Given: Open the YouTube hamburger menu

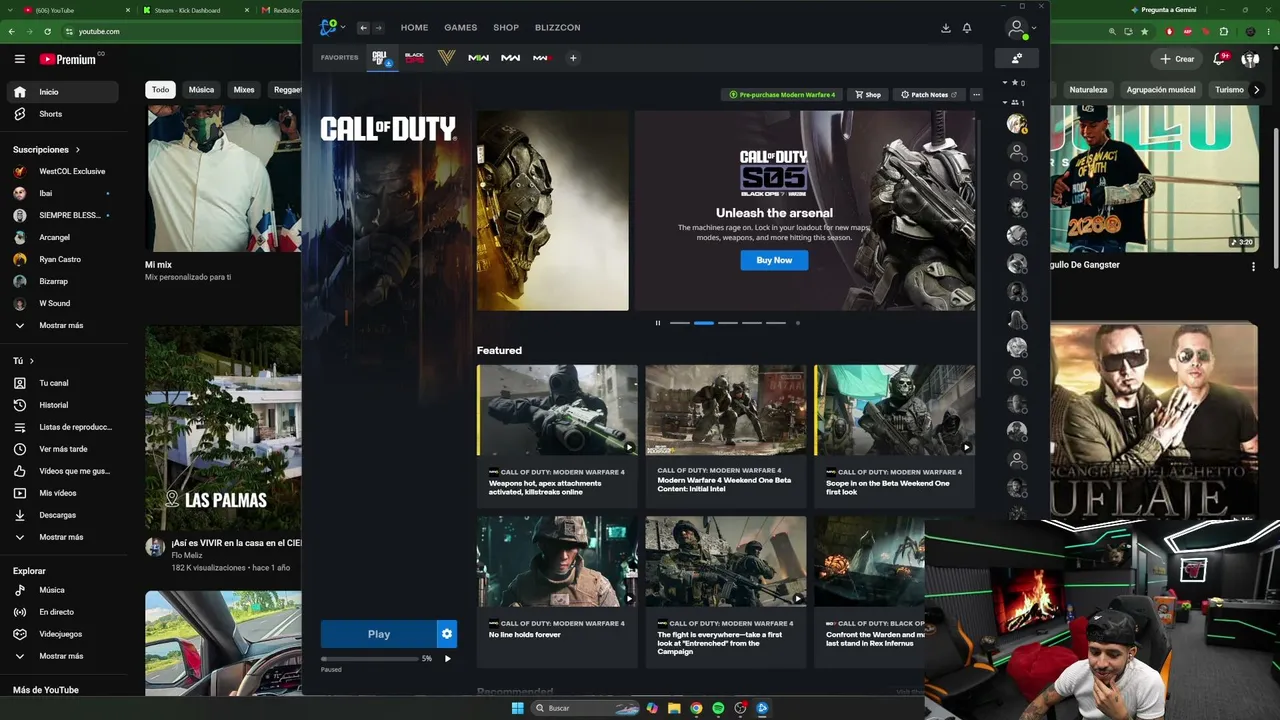Looking at the screenshot, I should click(x=20, y=59).
